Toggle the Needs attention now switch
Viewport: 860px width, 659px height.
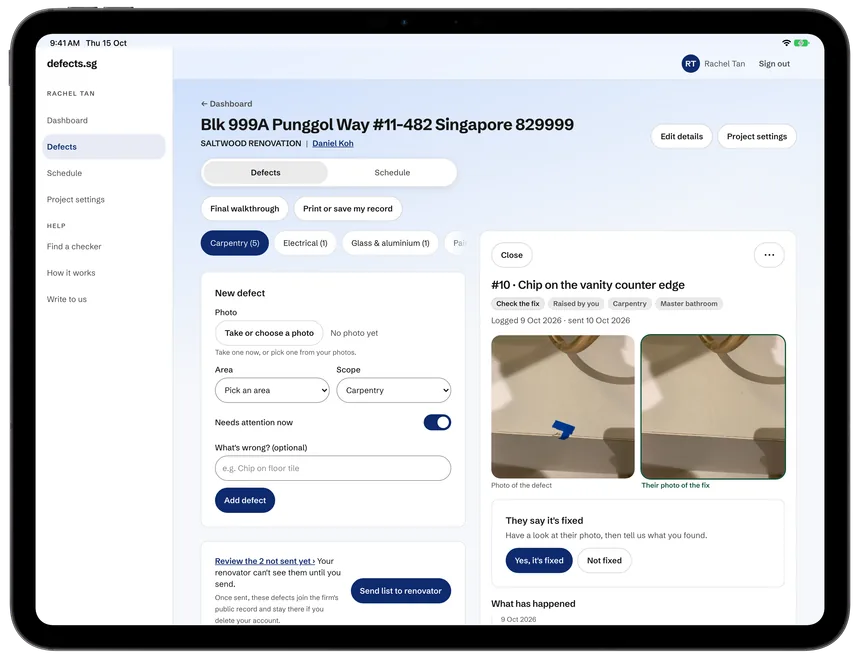437,422
